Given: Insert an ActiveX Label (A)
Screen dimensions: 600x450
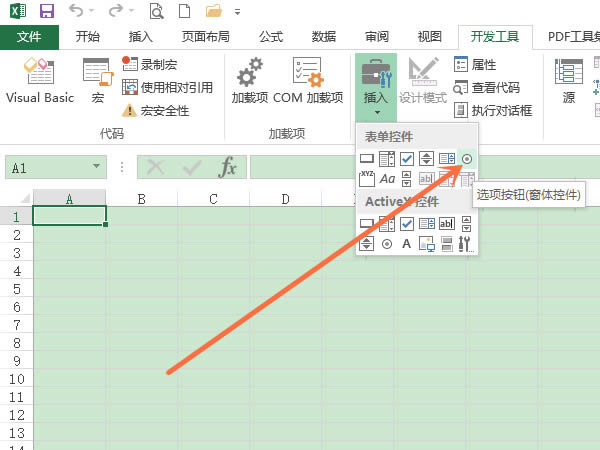Looking at the screenshot, I should click(x=407, y=244).
